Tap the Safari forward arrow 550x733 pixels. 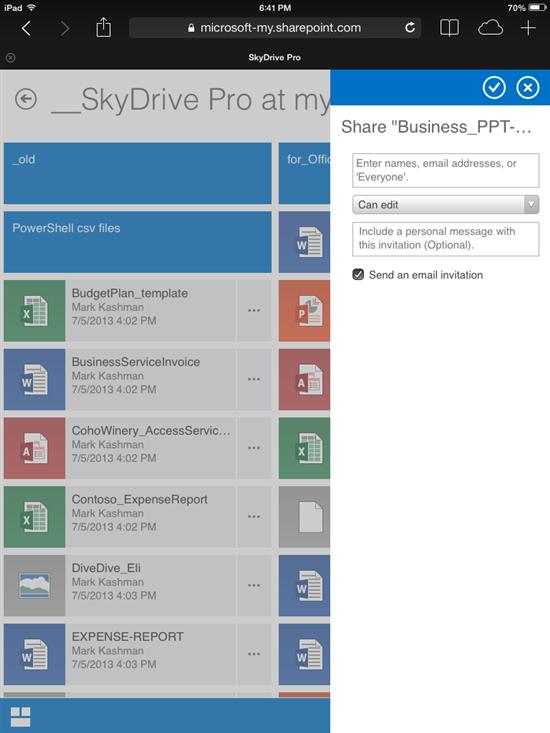[x=65, y=28]
